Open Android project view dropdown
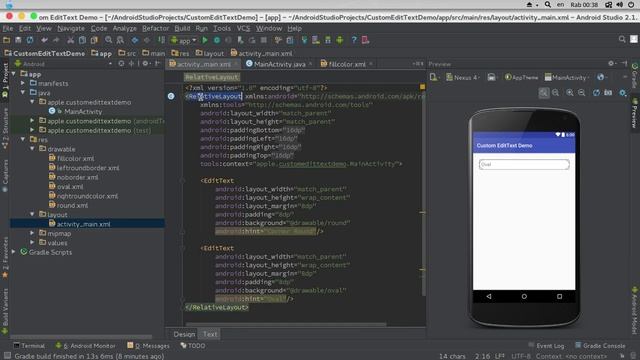This screenshot has height=360, width=640. click(64, 64)
